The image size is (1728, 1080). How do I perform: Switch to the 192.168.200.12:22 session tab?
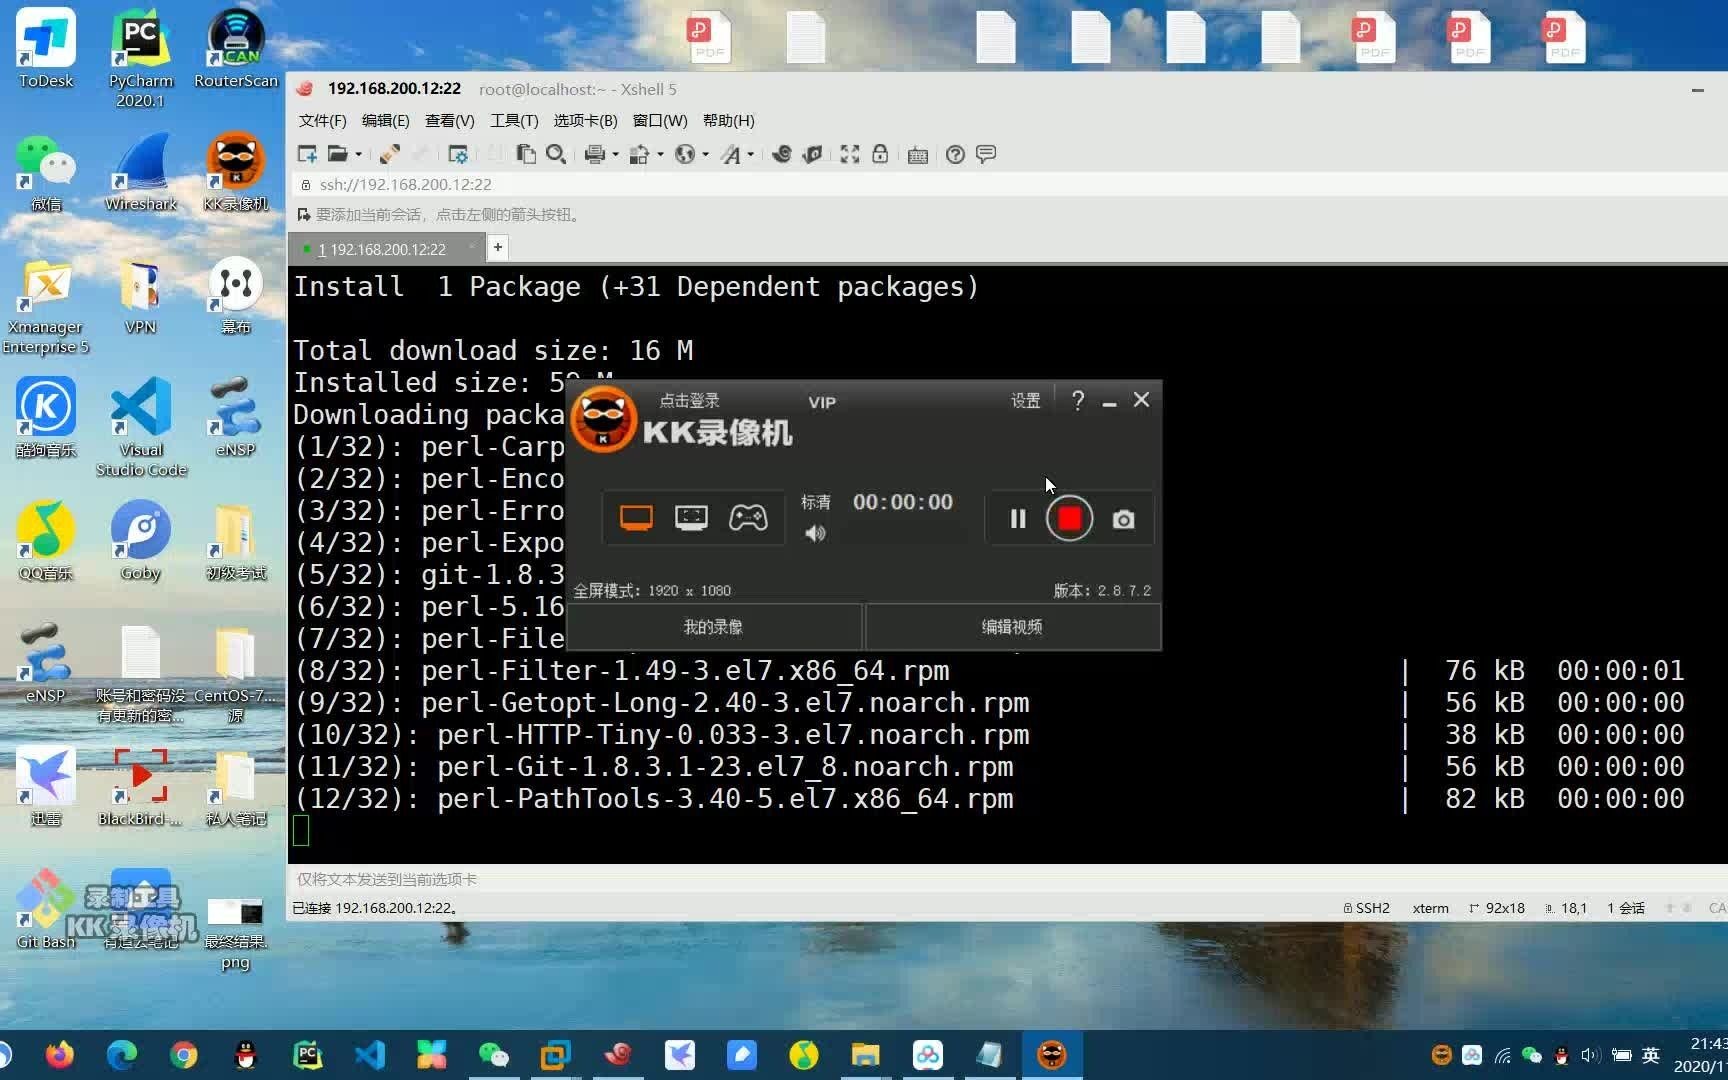pyautogui.click(x=385, y=248)
